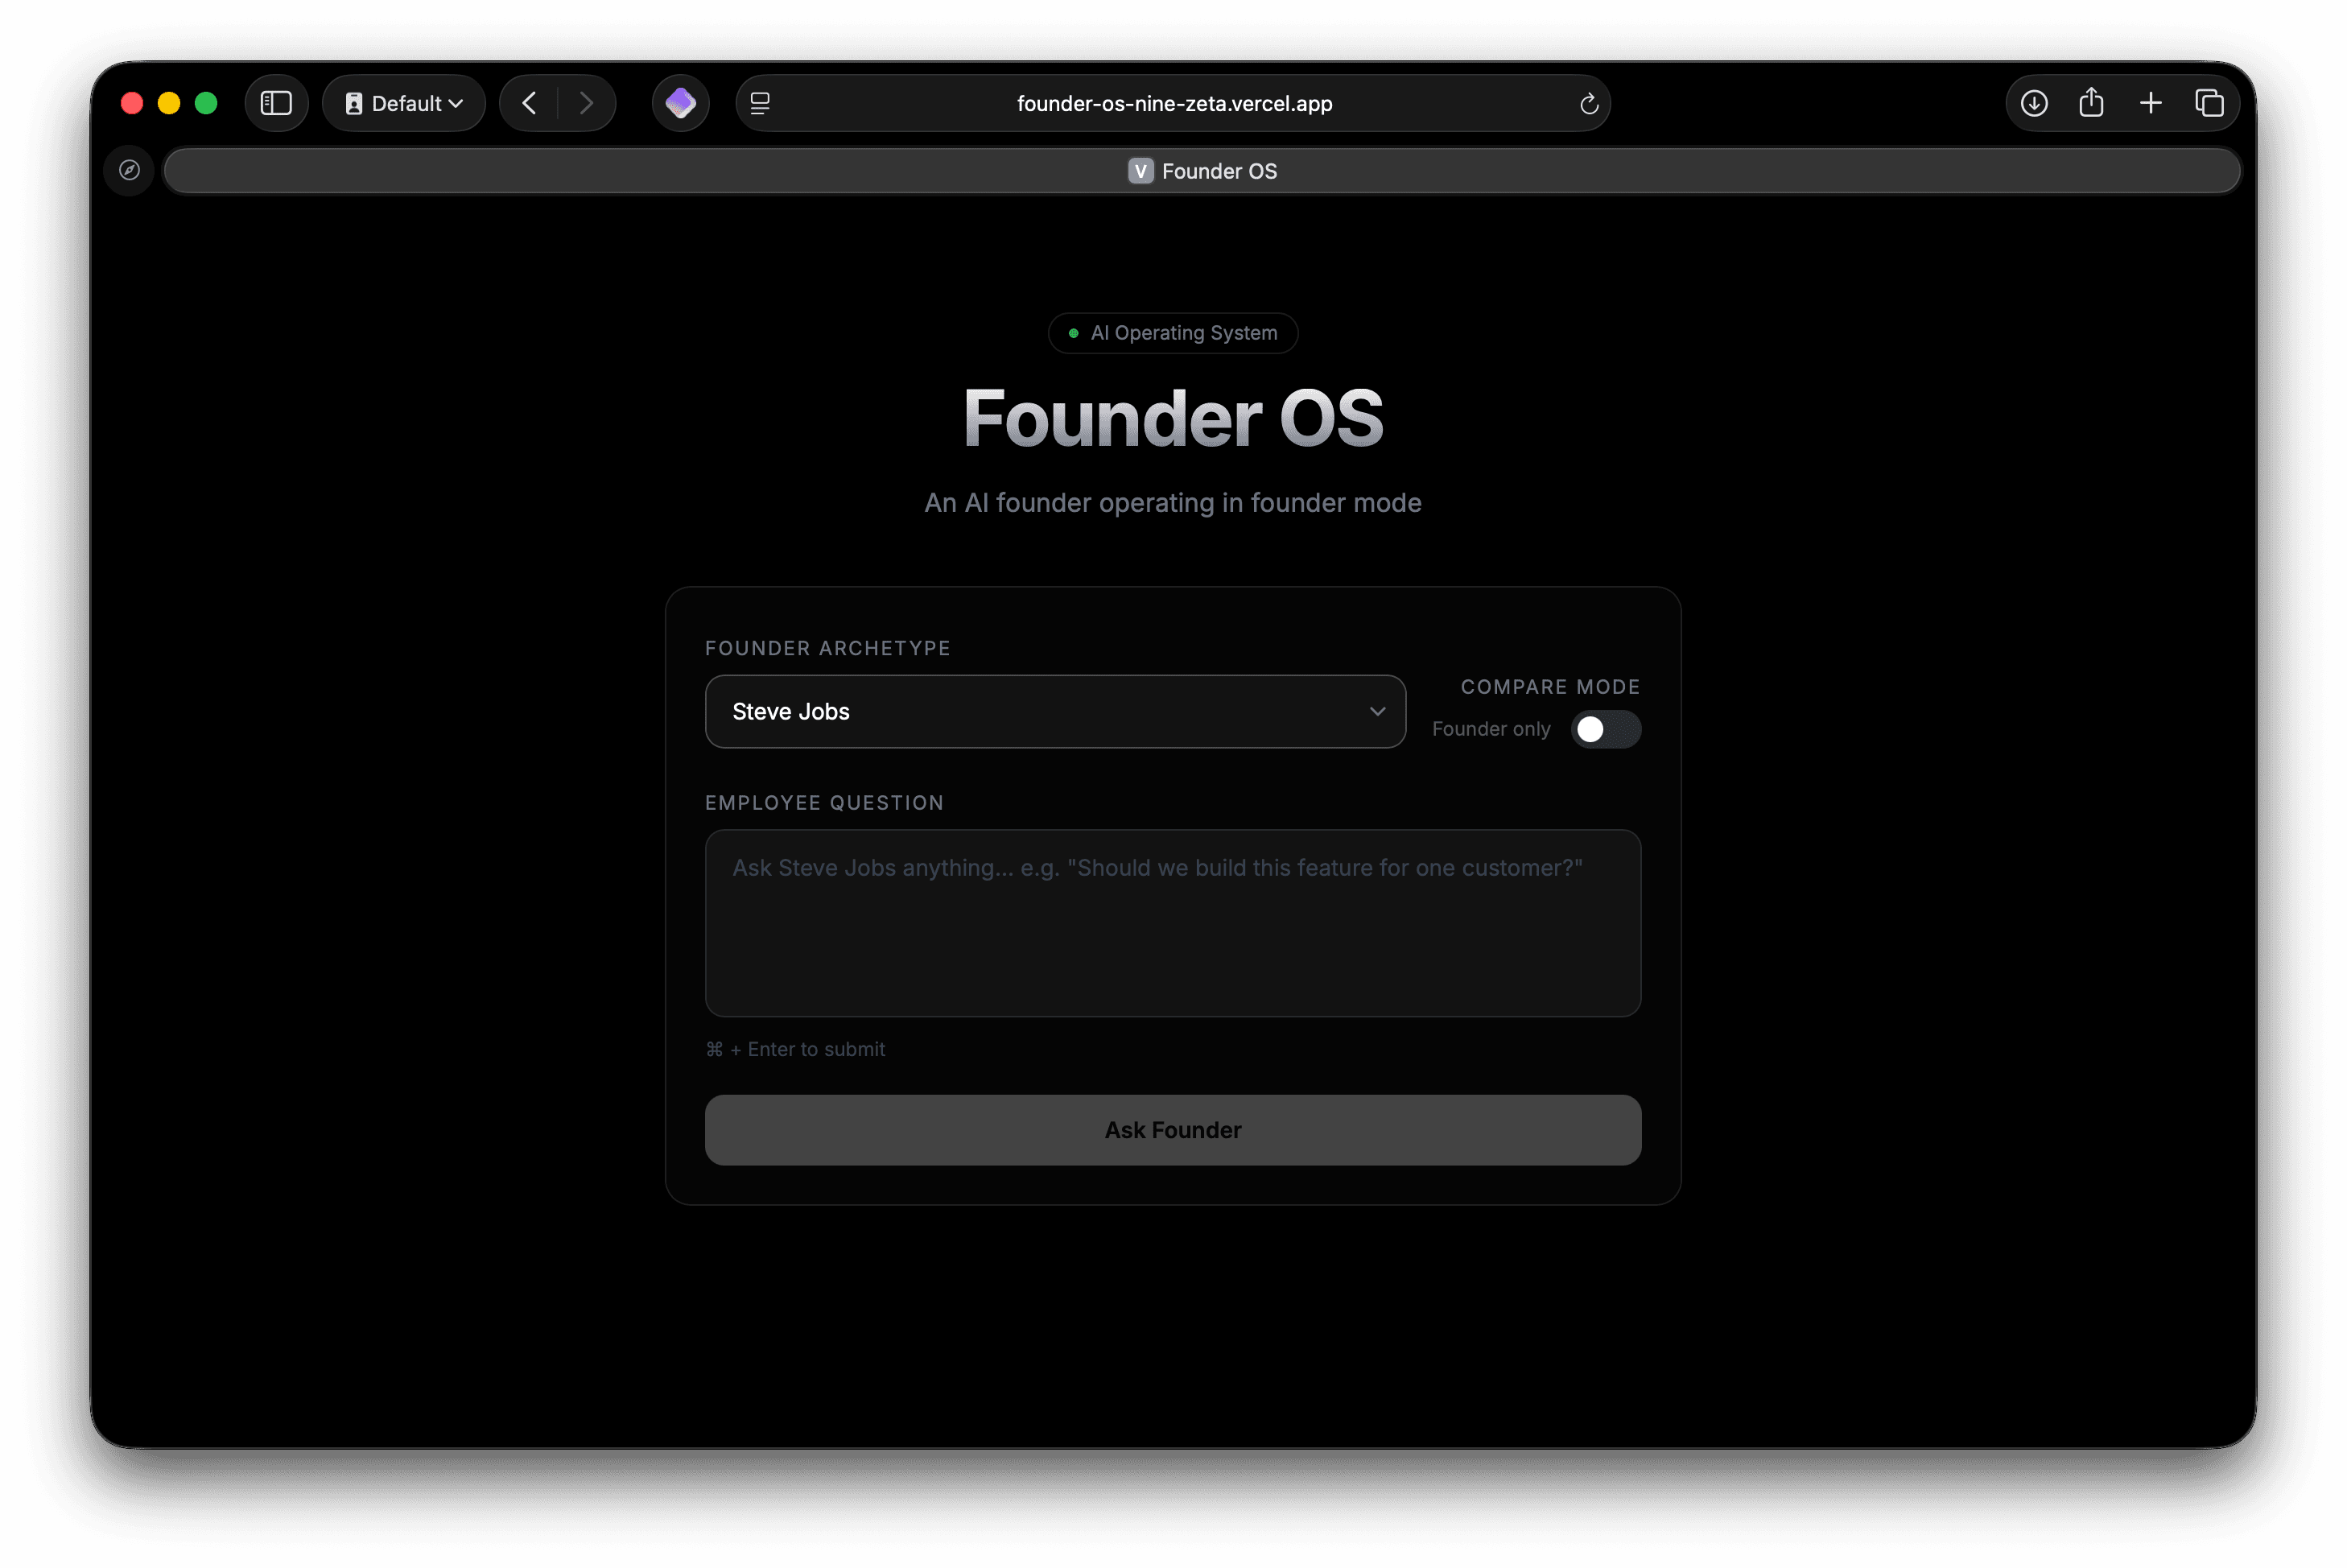Click the address bar showing founder-os-nine-zeta.vercel.app

click(x=1174, y=103)
